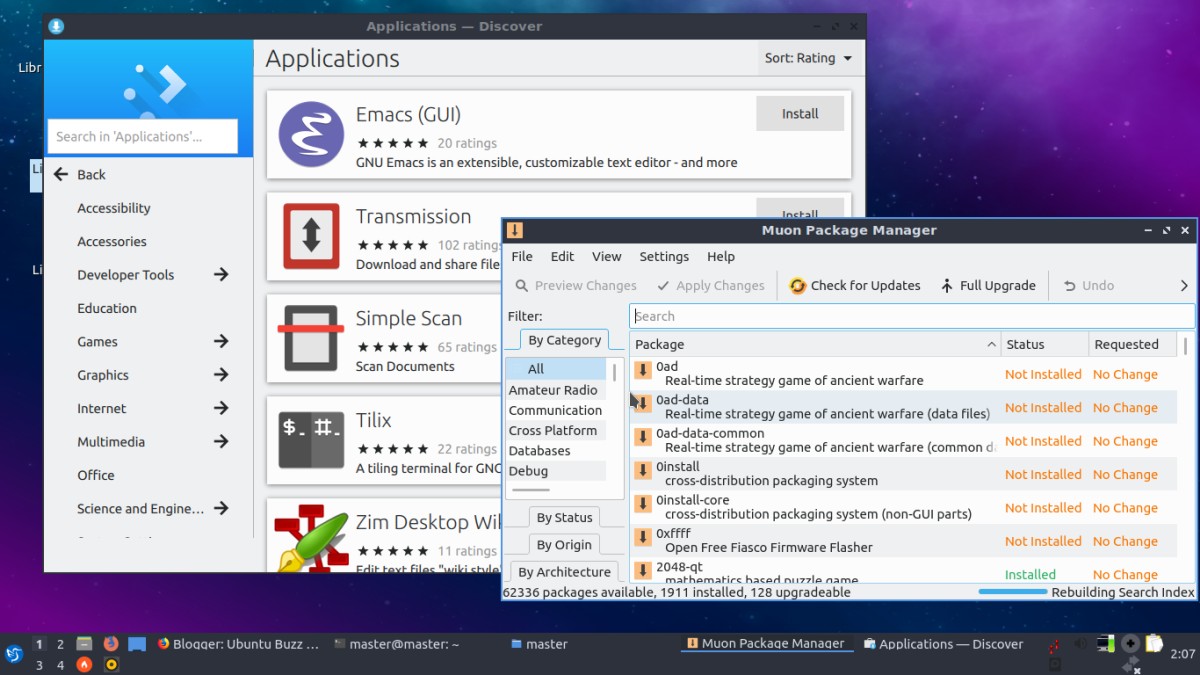Click the Tilix terminal app icon
Image resolution: width=1200 pixels, height=675 pixels.
(x=311, y=440)
